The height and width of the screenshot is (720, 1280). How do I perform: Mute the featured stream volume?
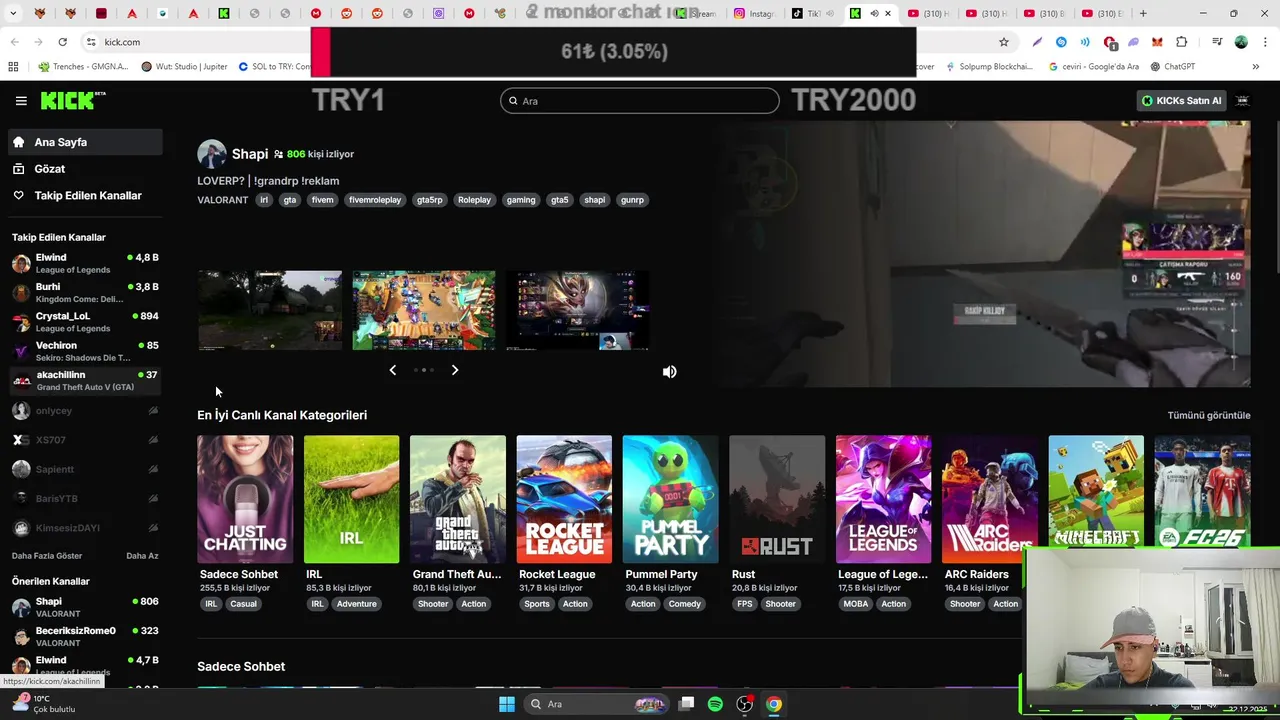pyautogui.click(x=670, y=372)
